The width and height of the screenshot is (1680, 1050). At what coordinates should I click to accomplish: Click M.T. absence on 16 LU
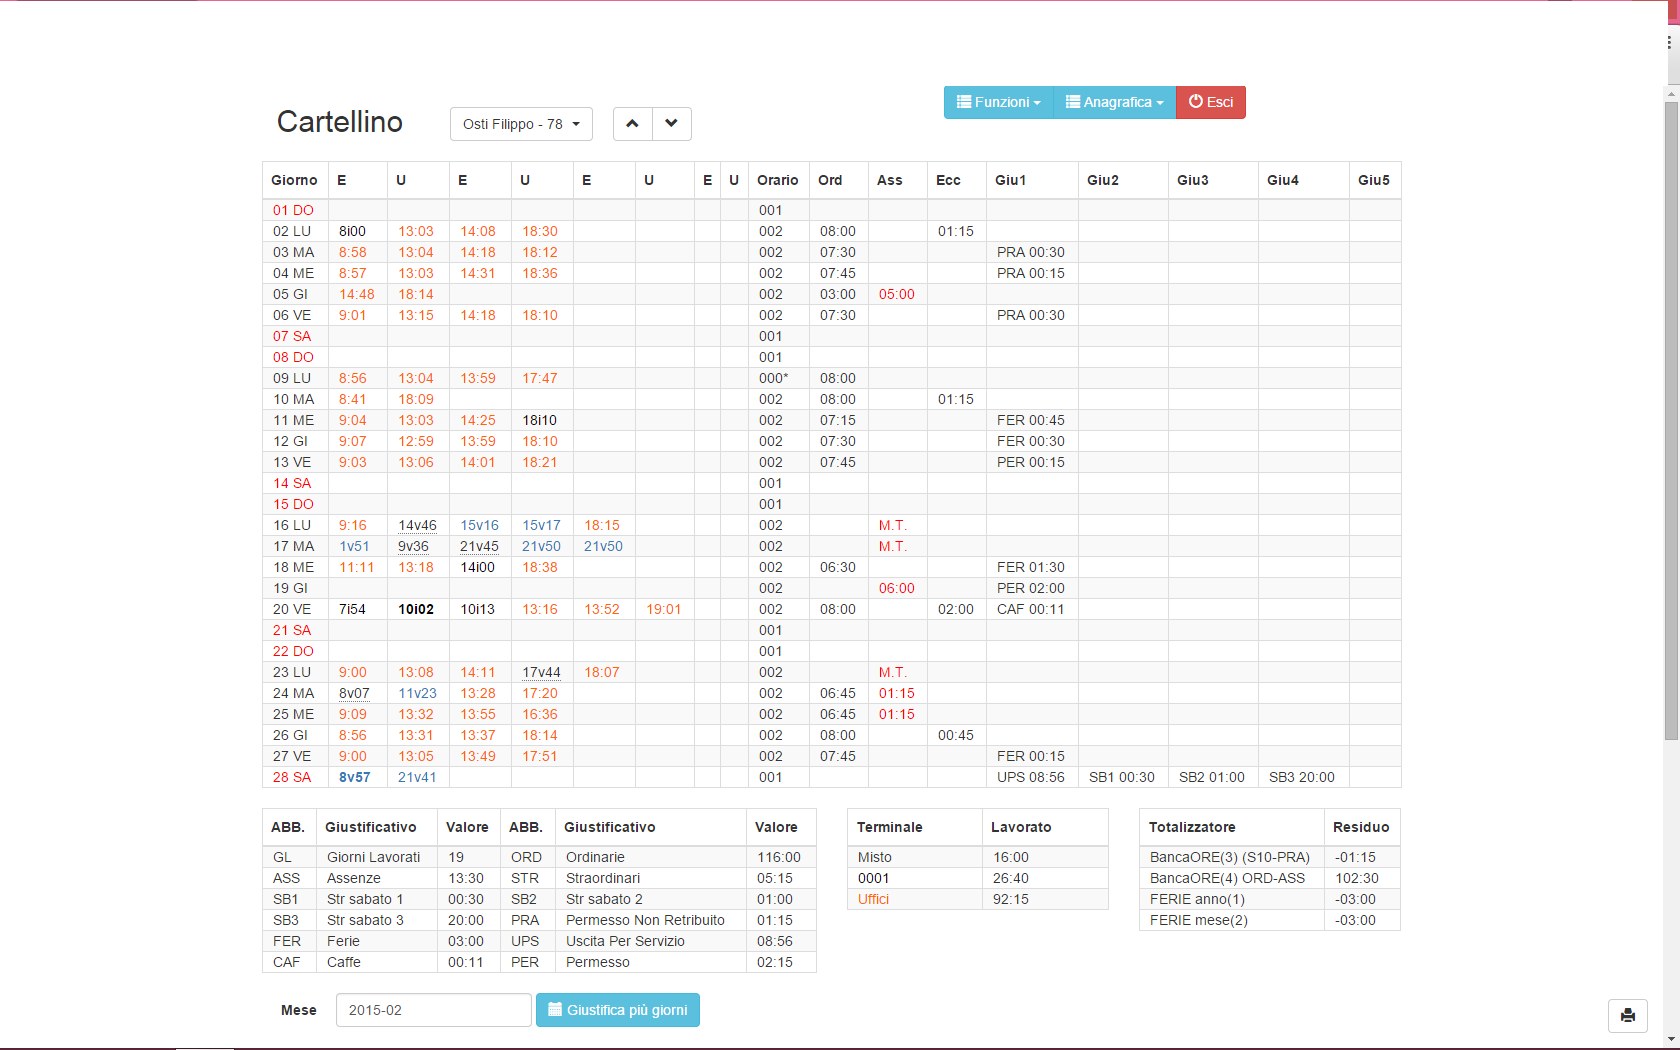[x=893, y=525]
